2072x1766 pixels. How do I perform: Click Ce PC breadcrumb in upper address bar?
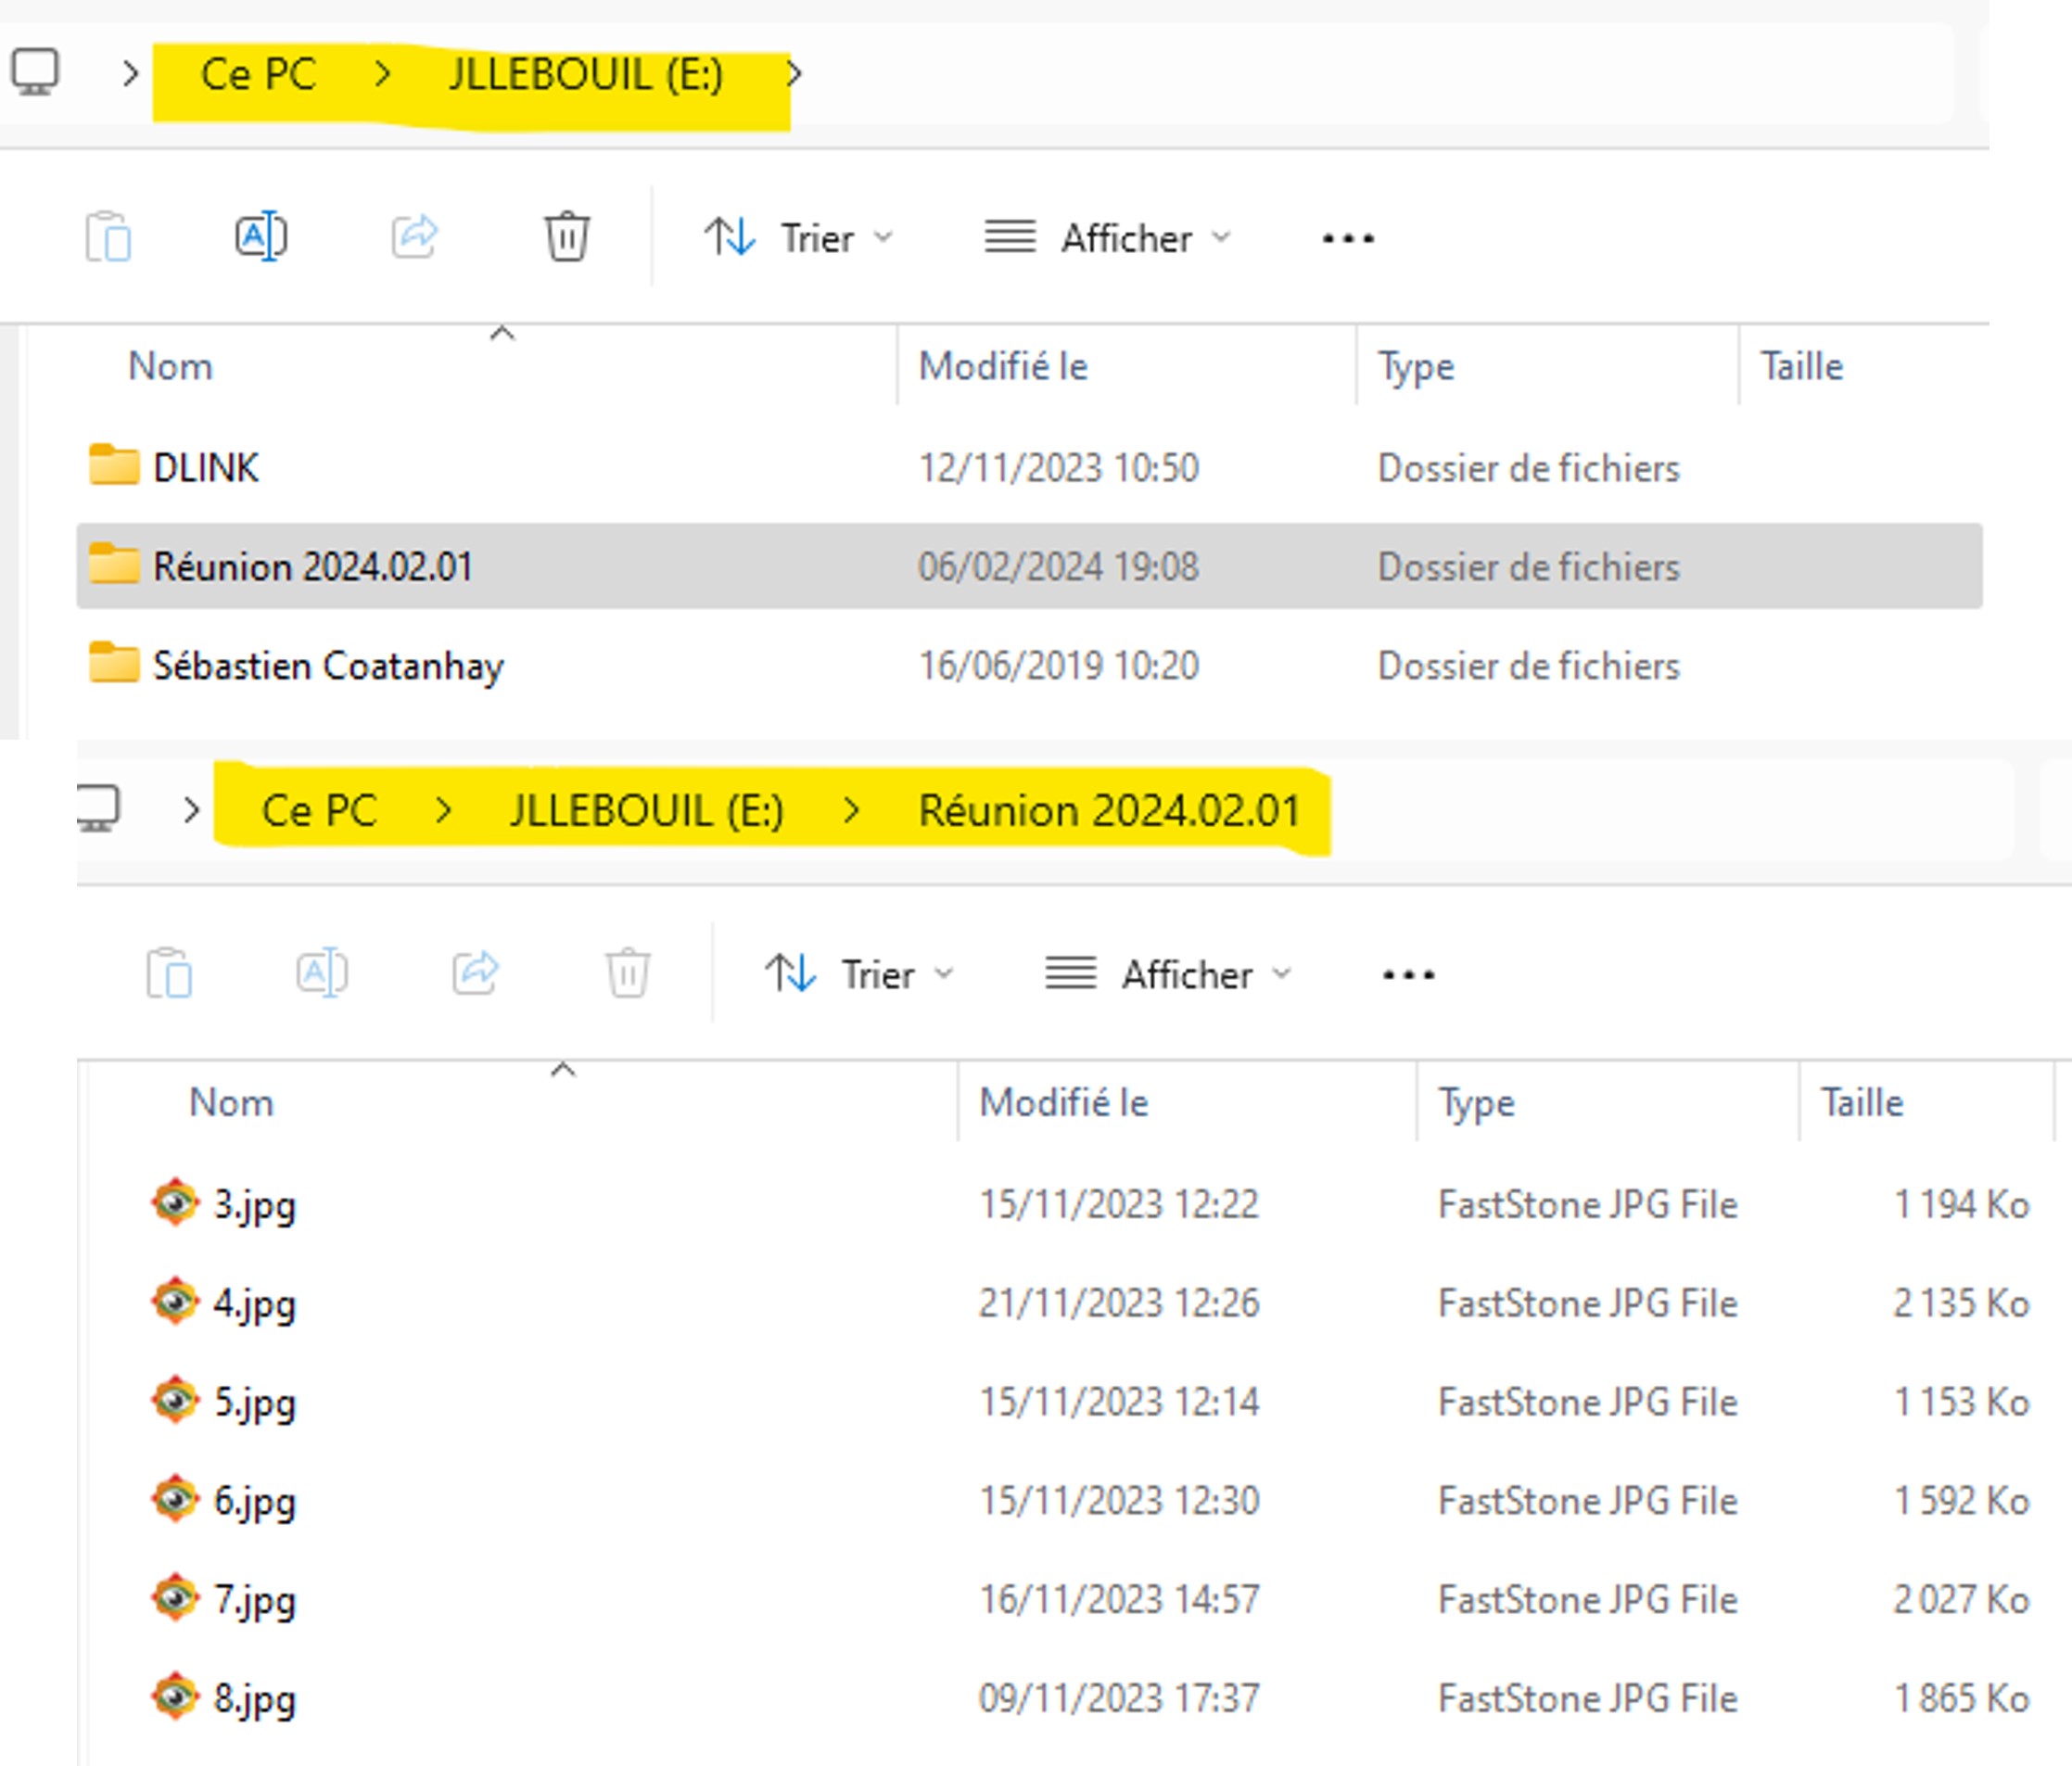tap(258, 74)
